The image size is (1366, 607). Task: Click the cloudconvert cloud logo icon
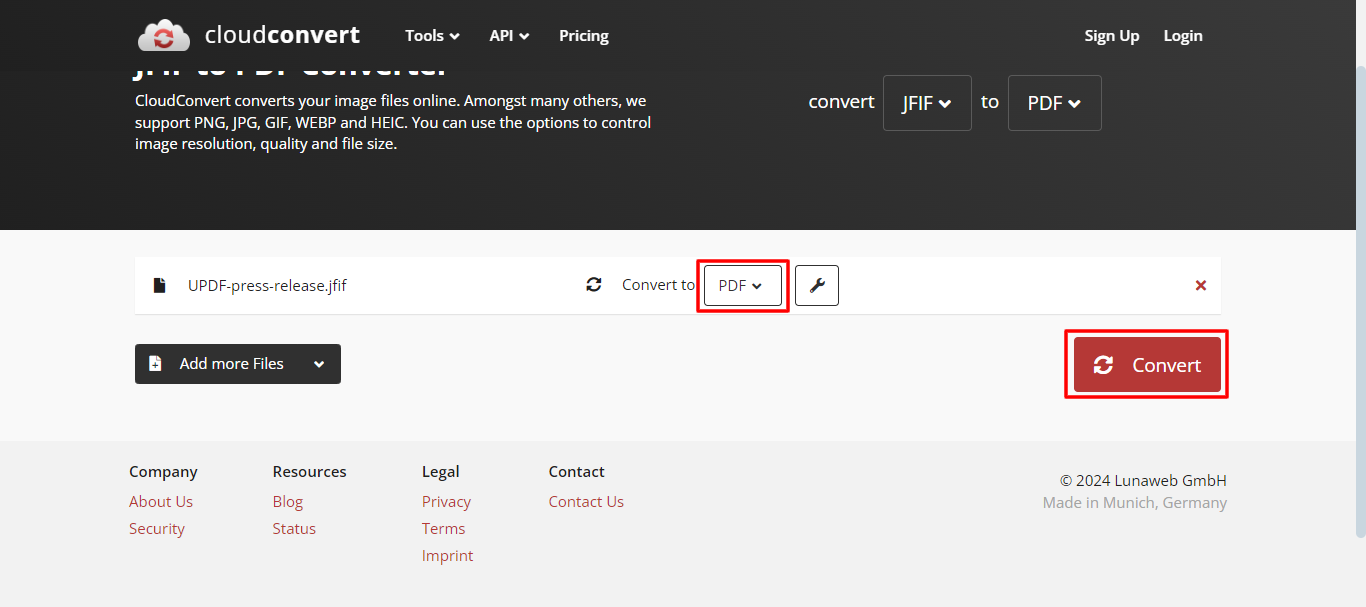pos(163,35)
